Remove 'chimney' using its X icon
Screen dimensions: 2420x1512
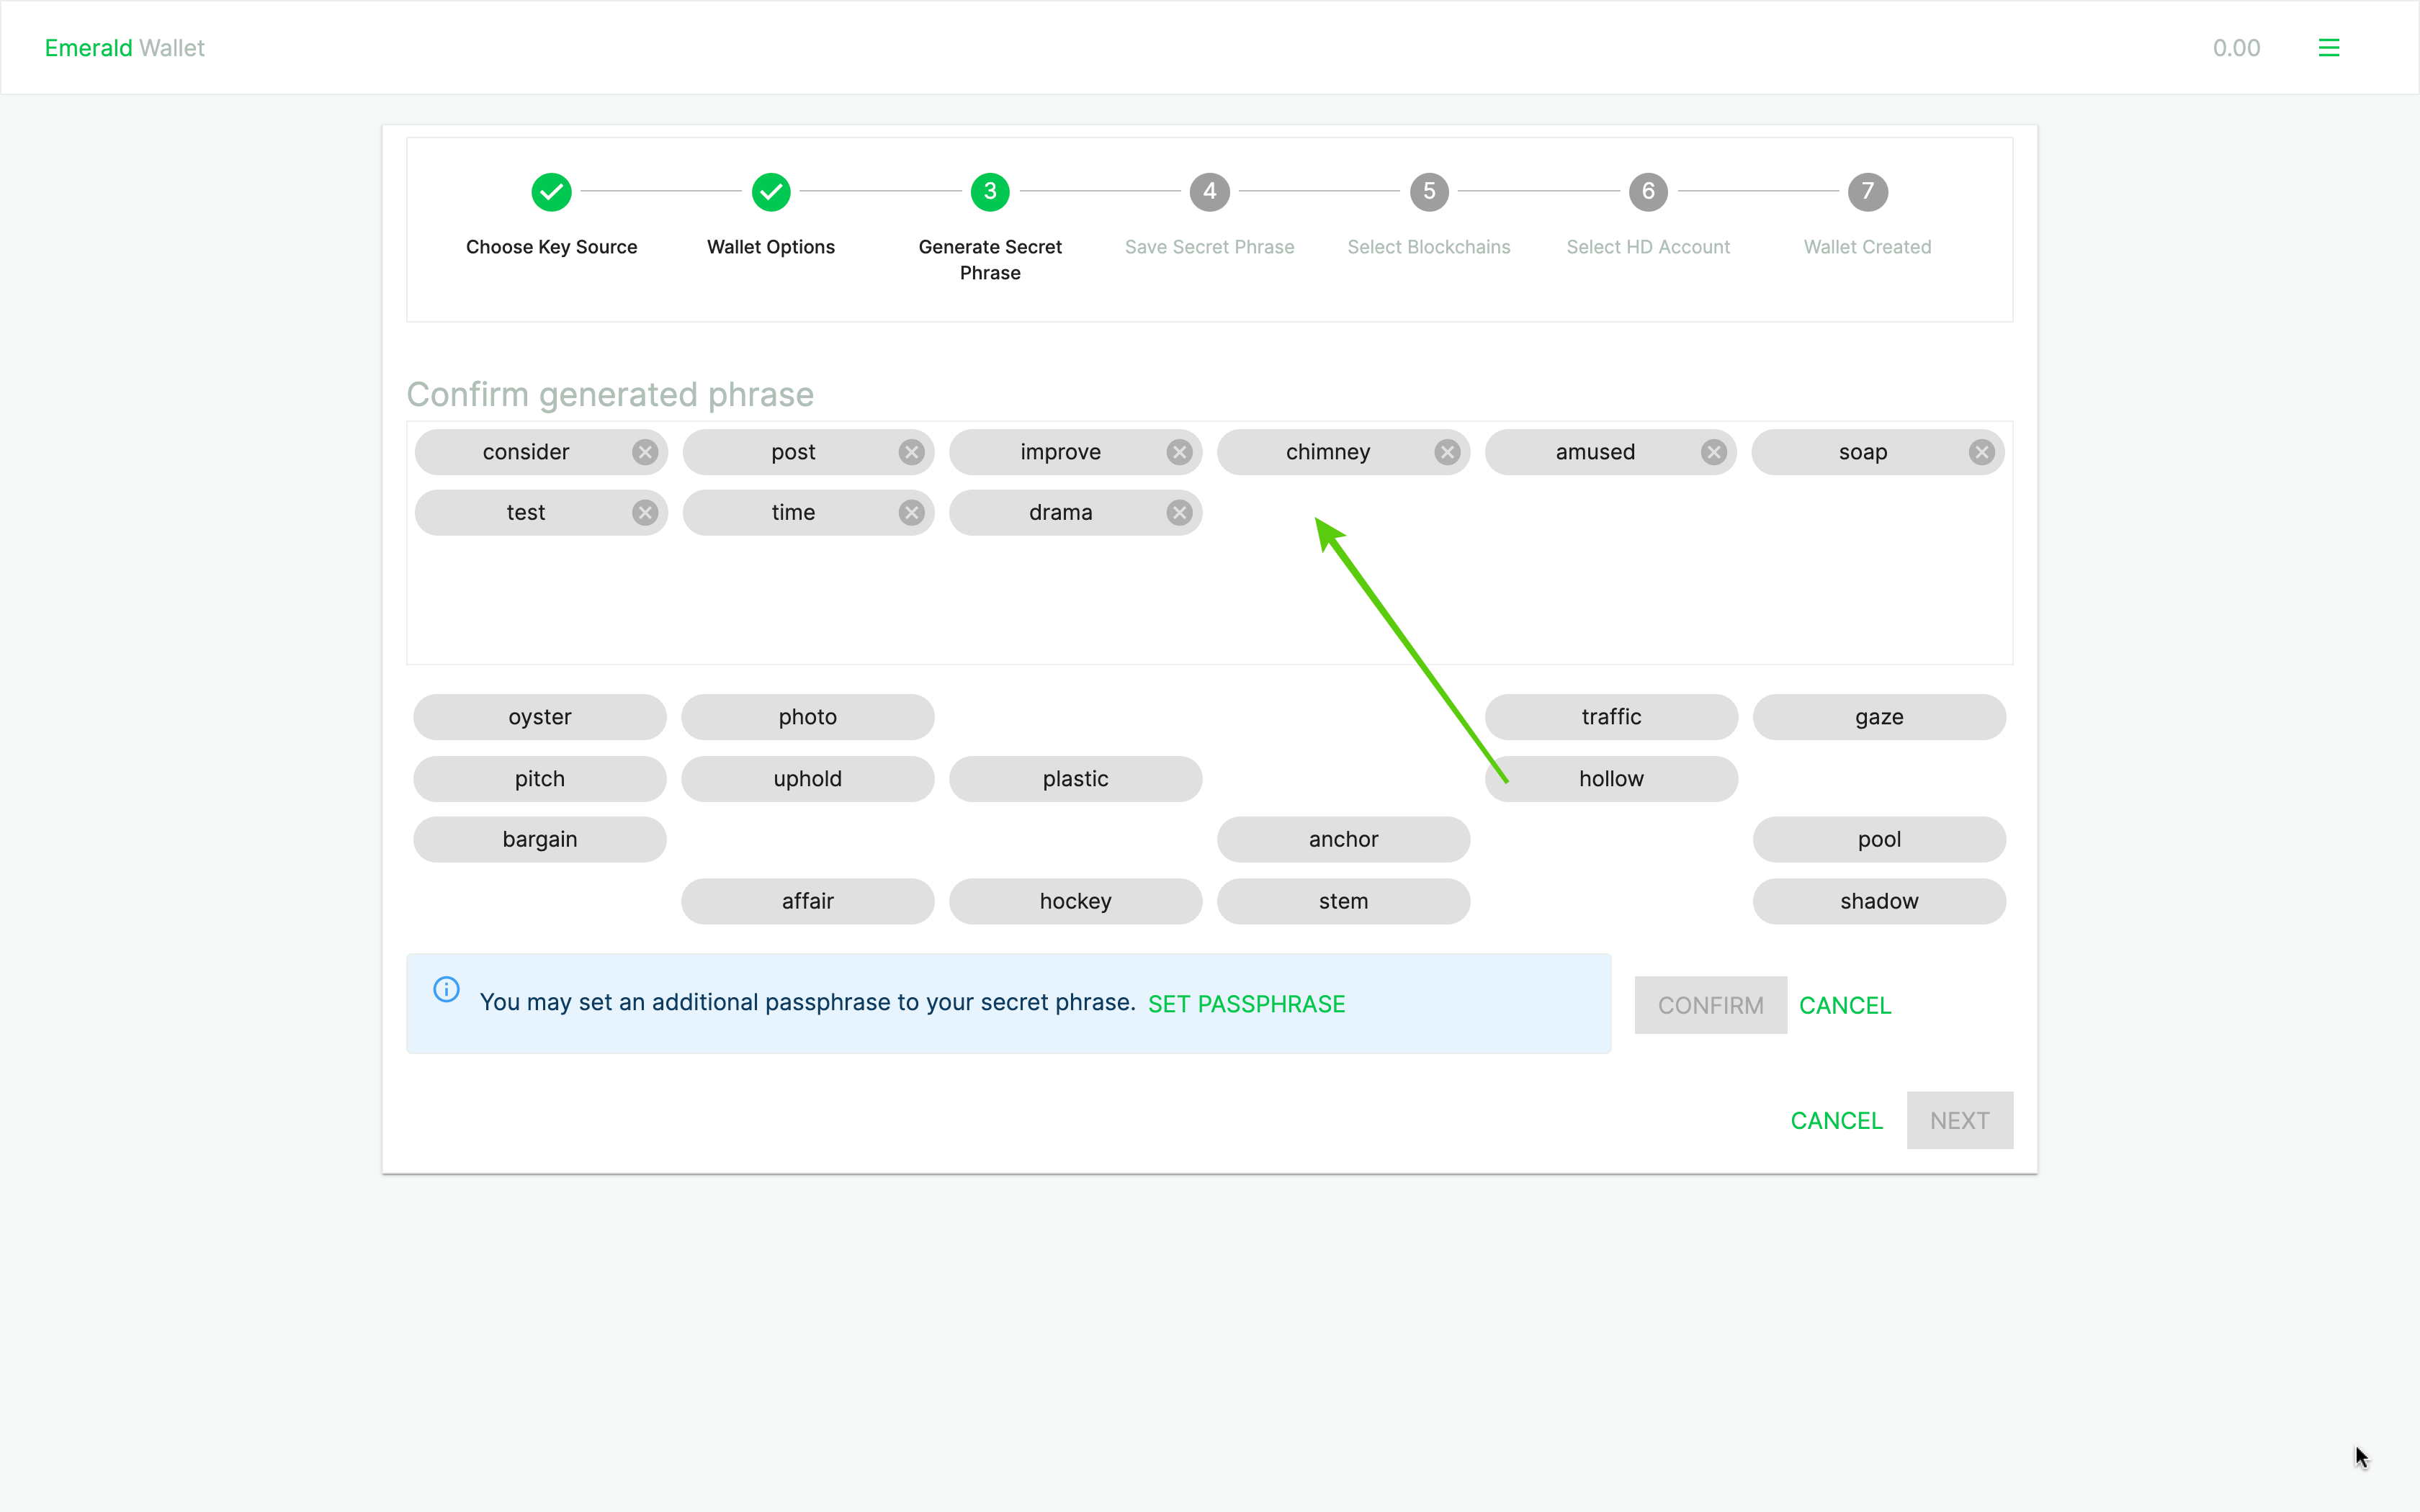[x=1447, y=452]
